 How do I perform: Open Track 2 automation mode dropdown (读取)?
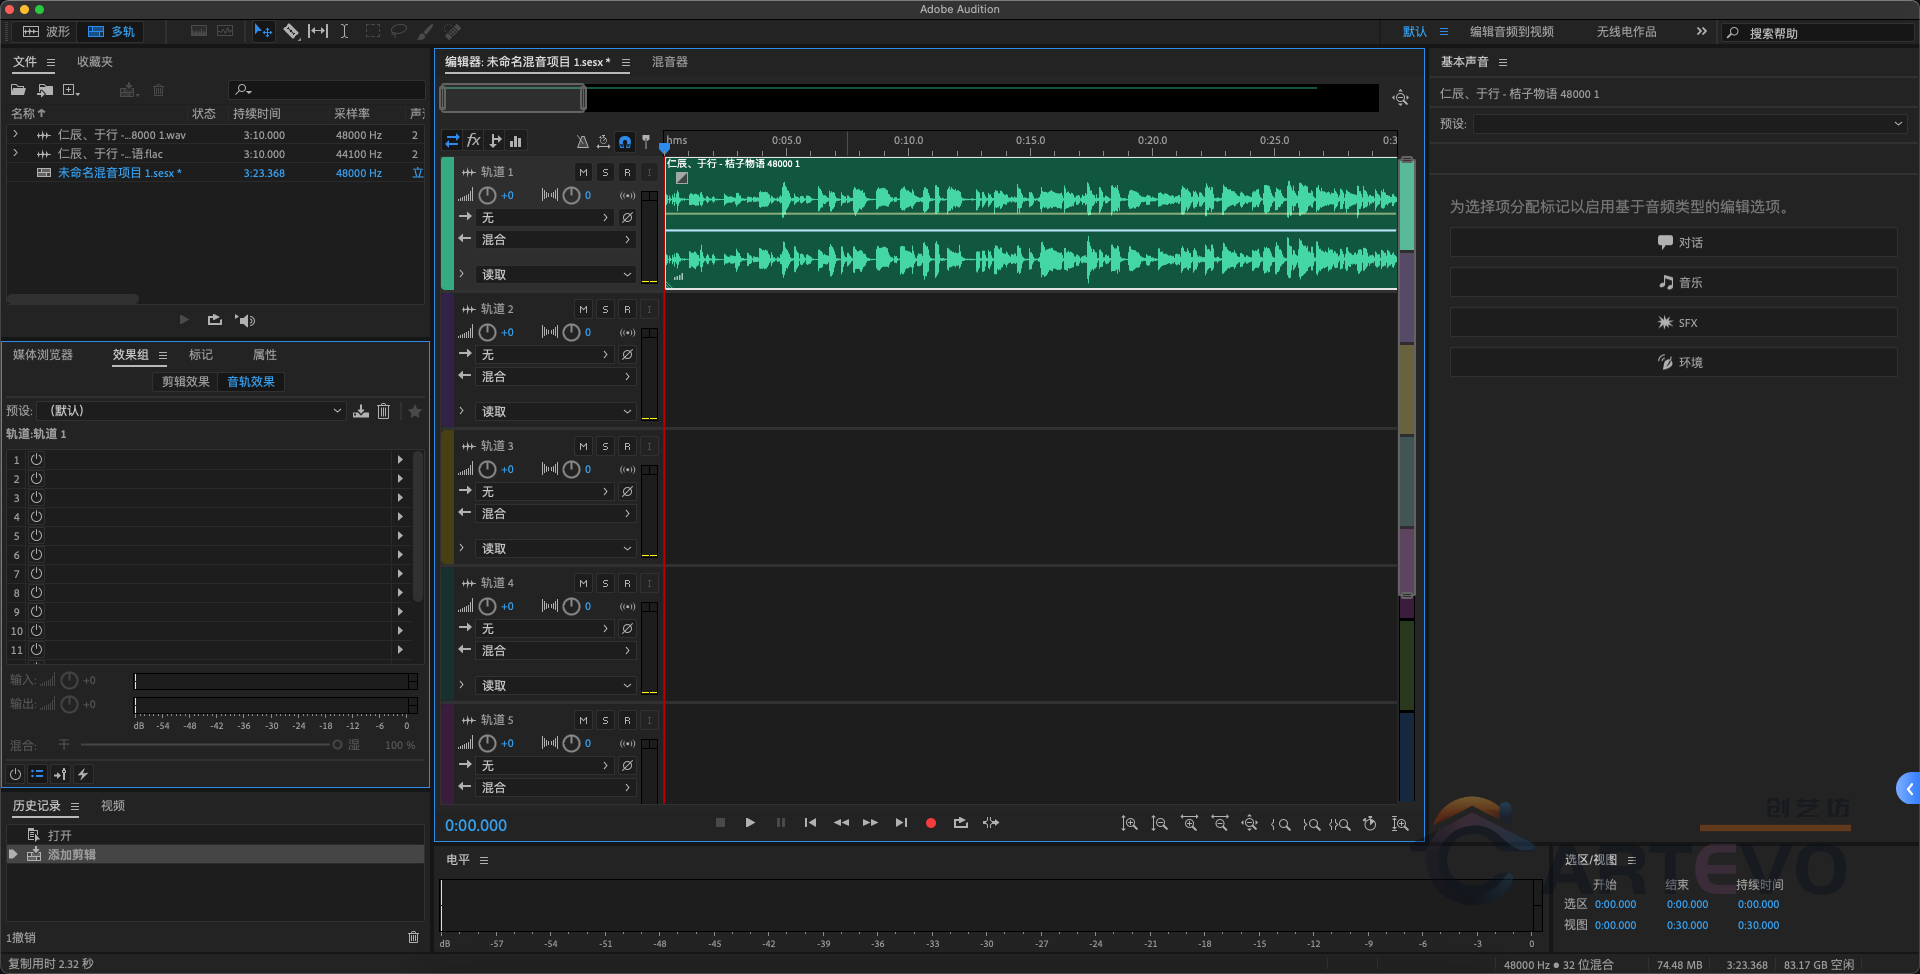555,411
